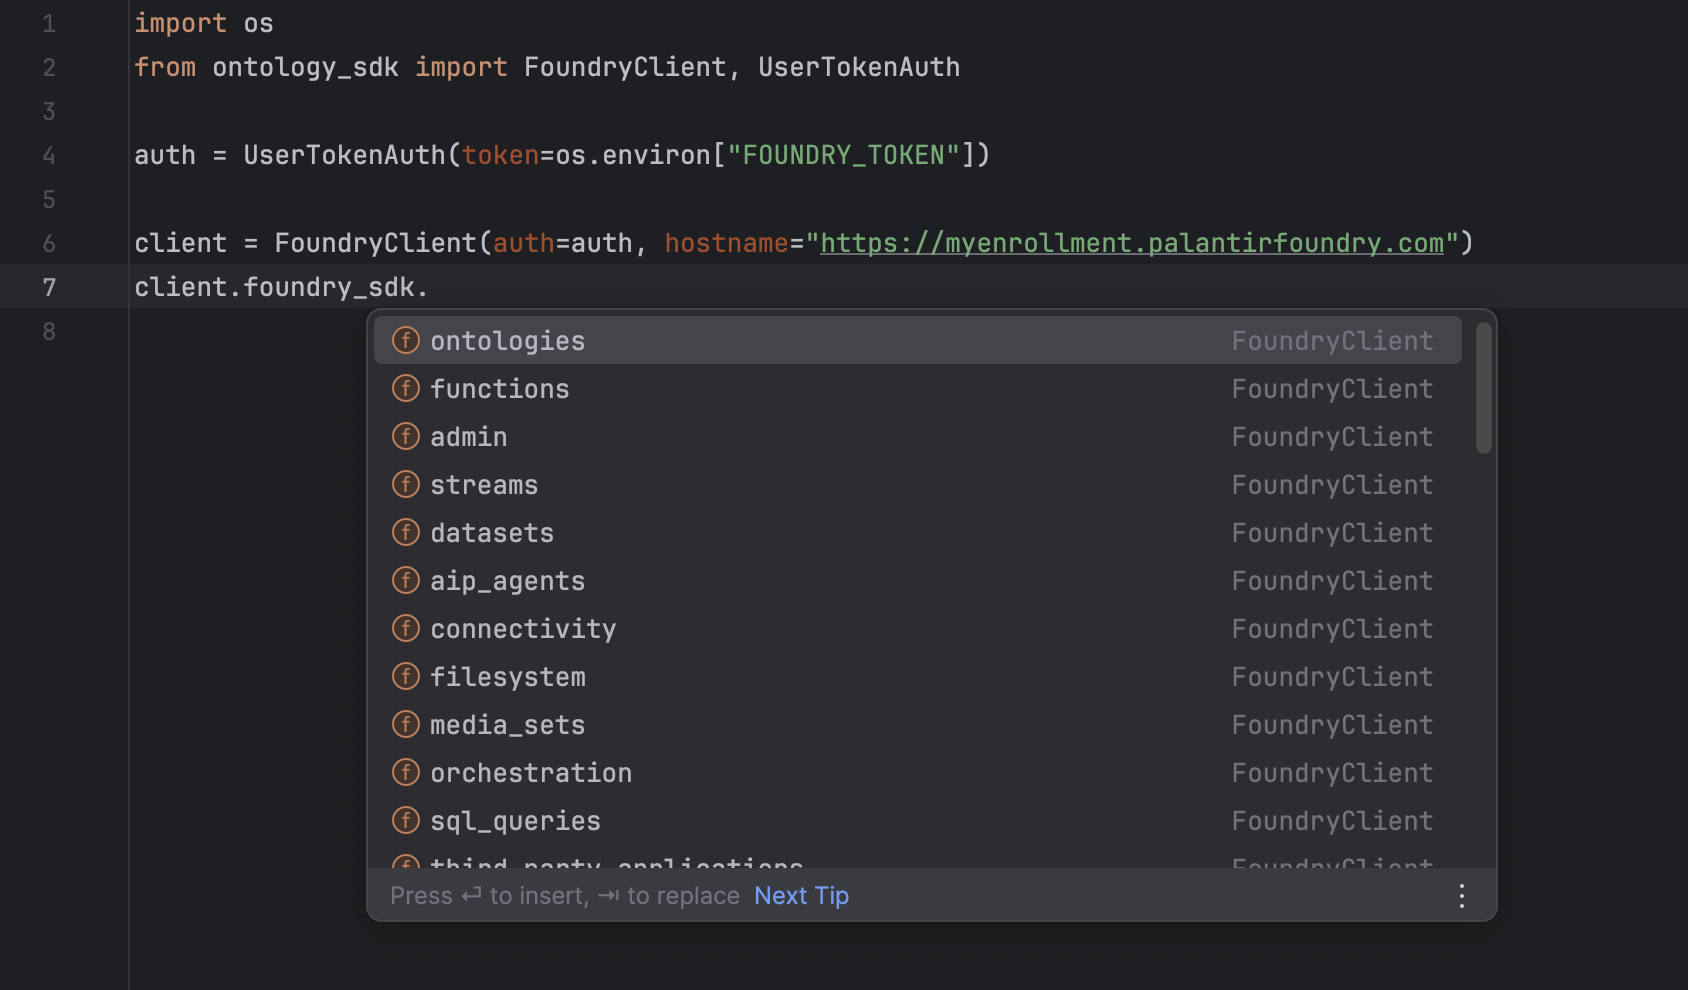Select the sql_queries completion item
The height and width of the screenshot is (990, 1688).
(917, 821)
